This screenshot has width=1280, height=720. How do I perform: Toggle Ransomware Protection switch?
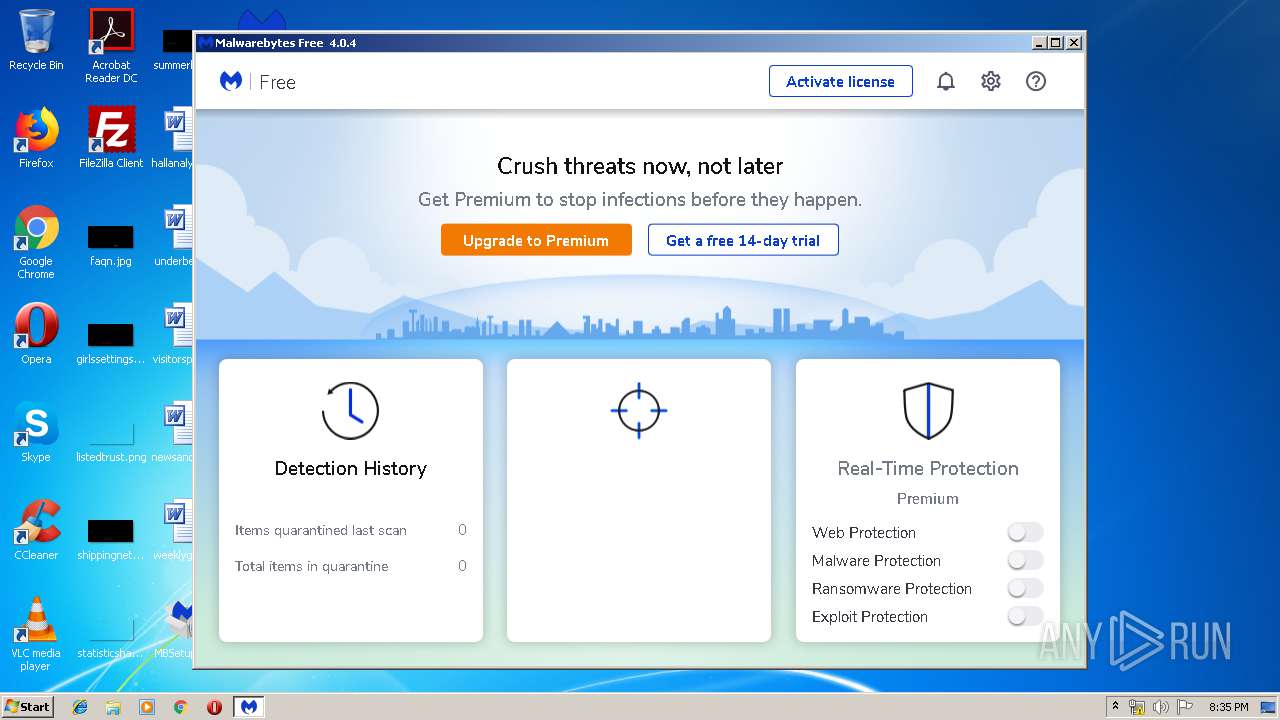[1025, 588]
